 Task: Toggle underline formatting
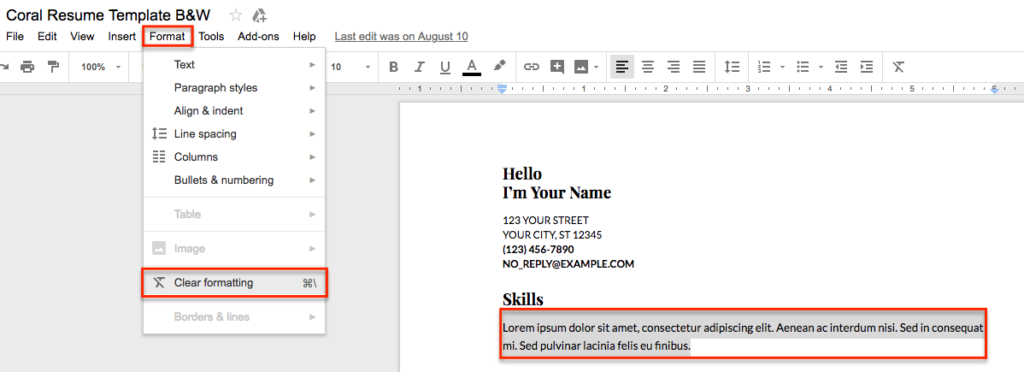click(445, 67)
